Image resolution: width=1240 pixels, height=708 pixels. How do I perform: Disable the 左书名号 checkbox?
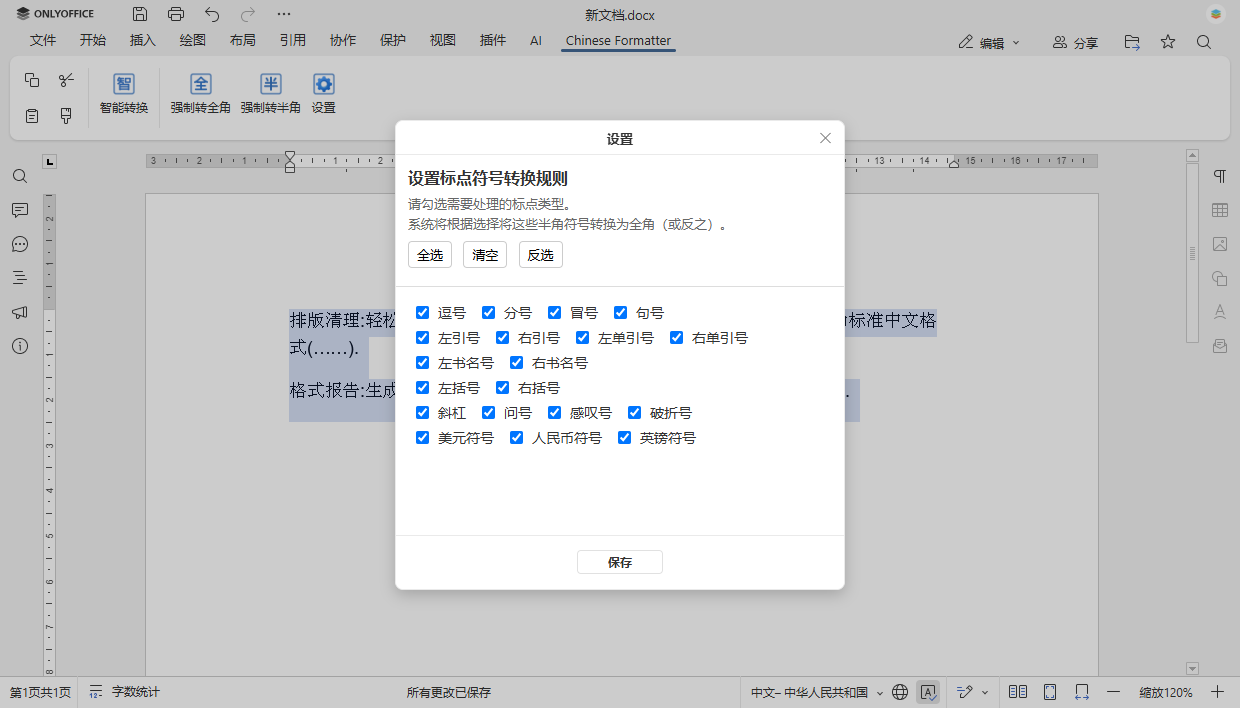(423, 363)
